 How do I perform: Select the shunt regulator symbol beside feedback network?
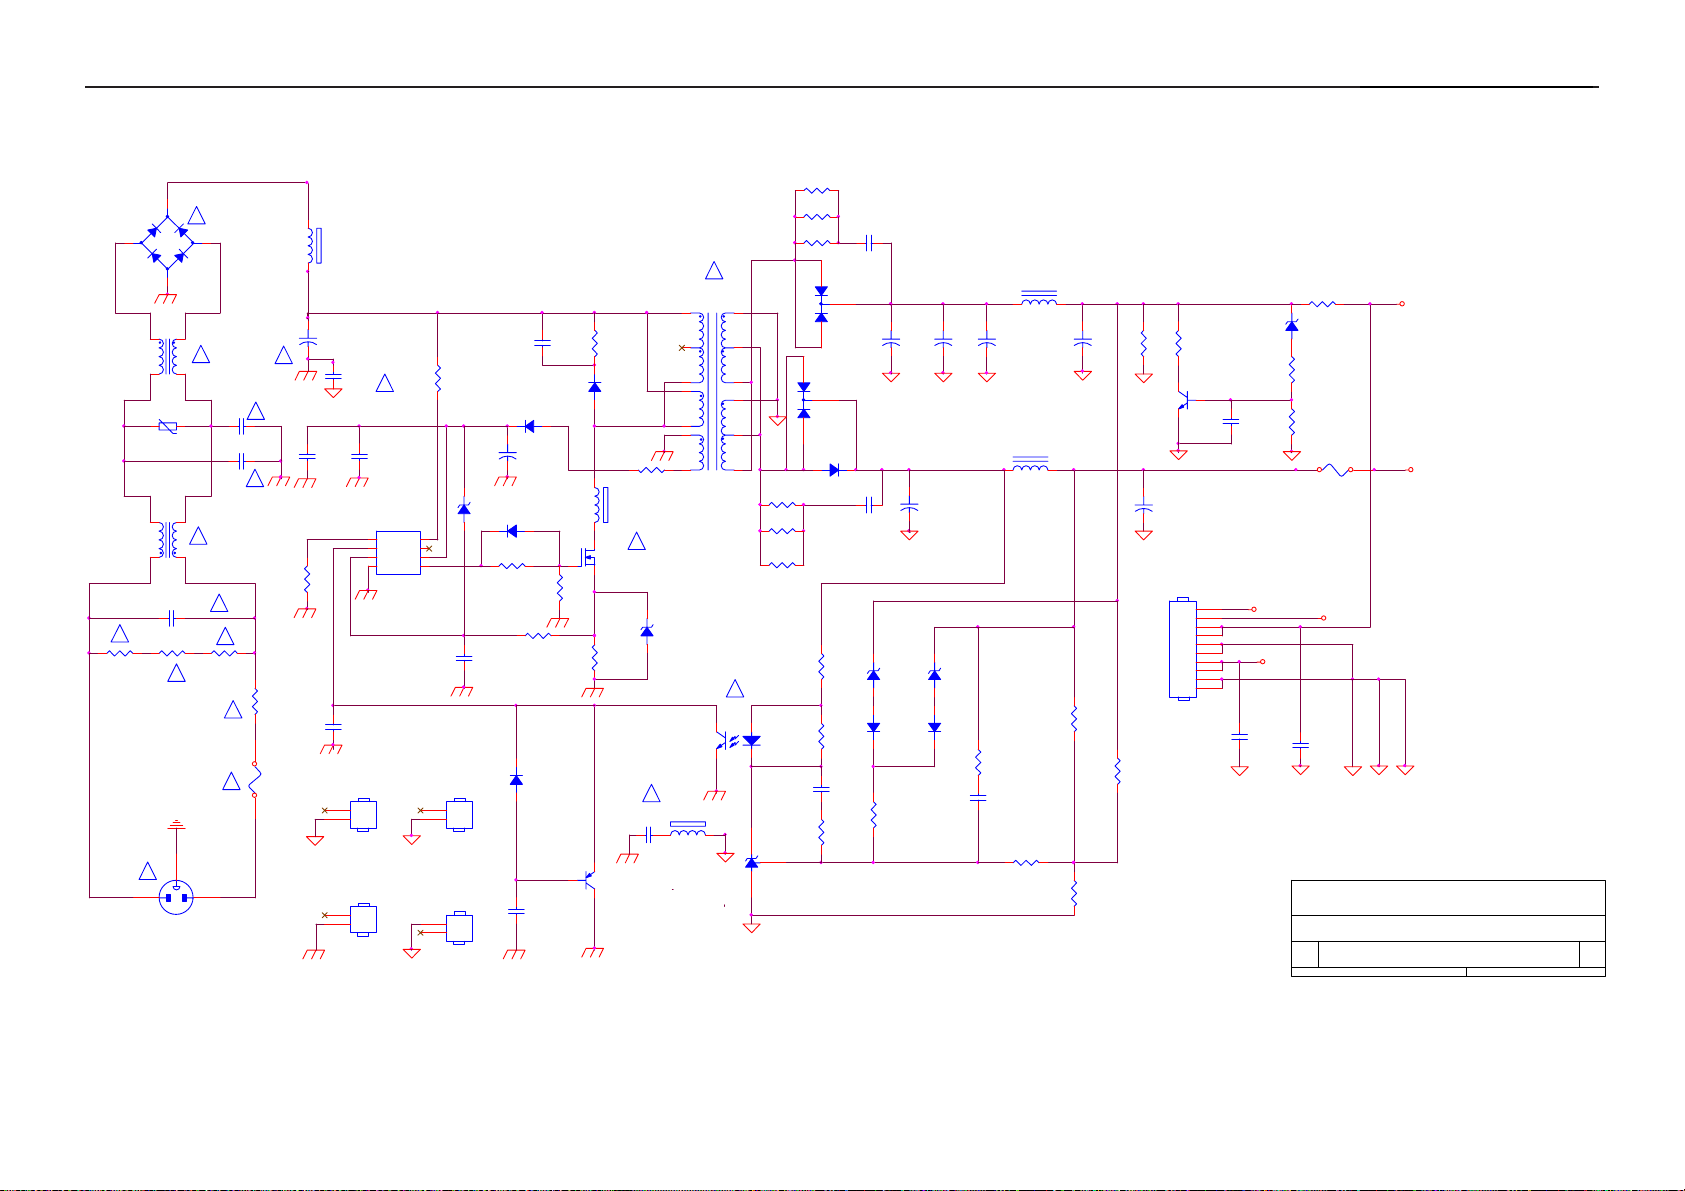(752, 862)
